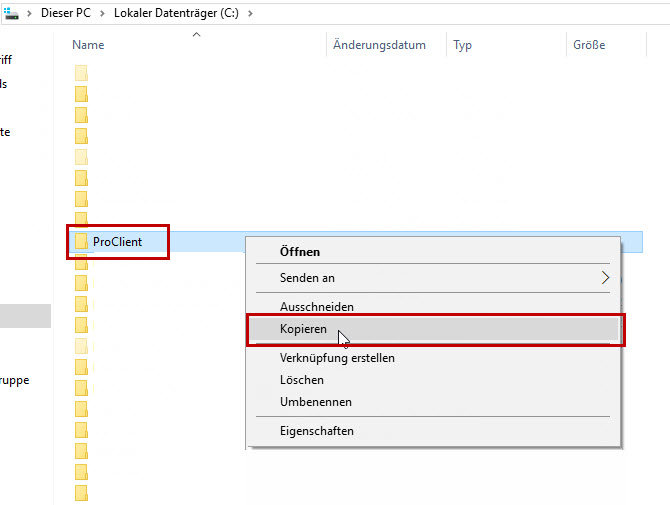Screen dimensions: 670x505
Task: Select the folder icon directly below ProClient
Action: click(81, 262)
